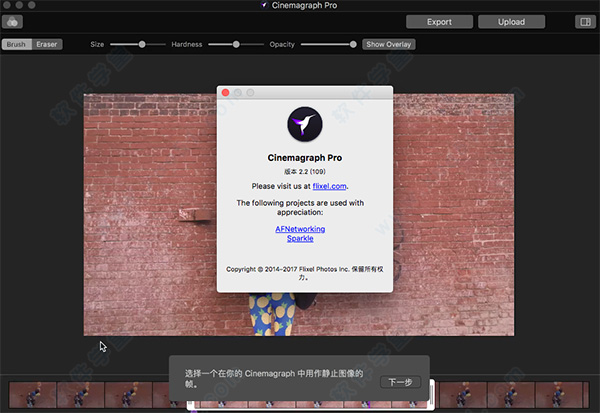
Task: Click the Size label
Action: [97, 44]
